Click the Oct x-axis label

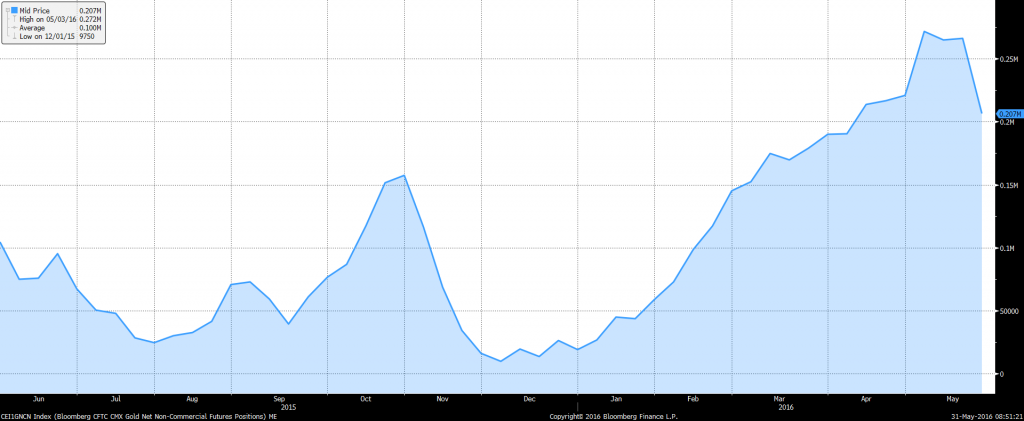click(x=366, y=398)
